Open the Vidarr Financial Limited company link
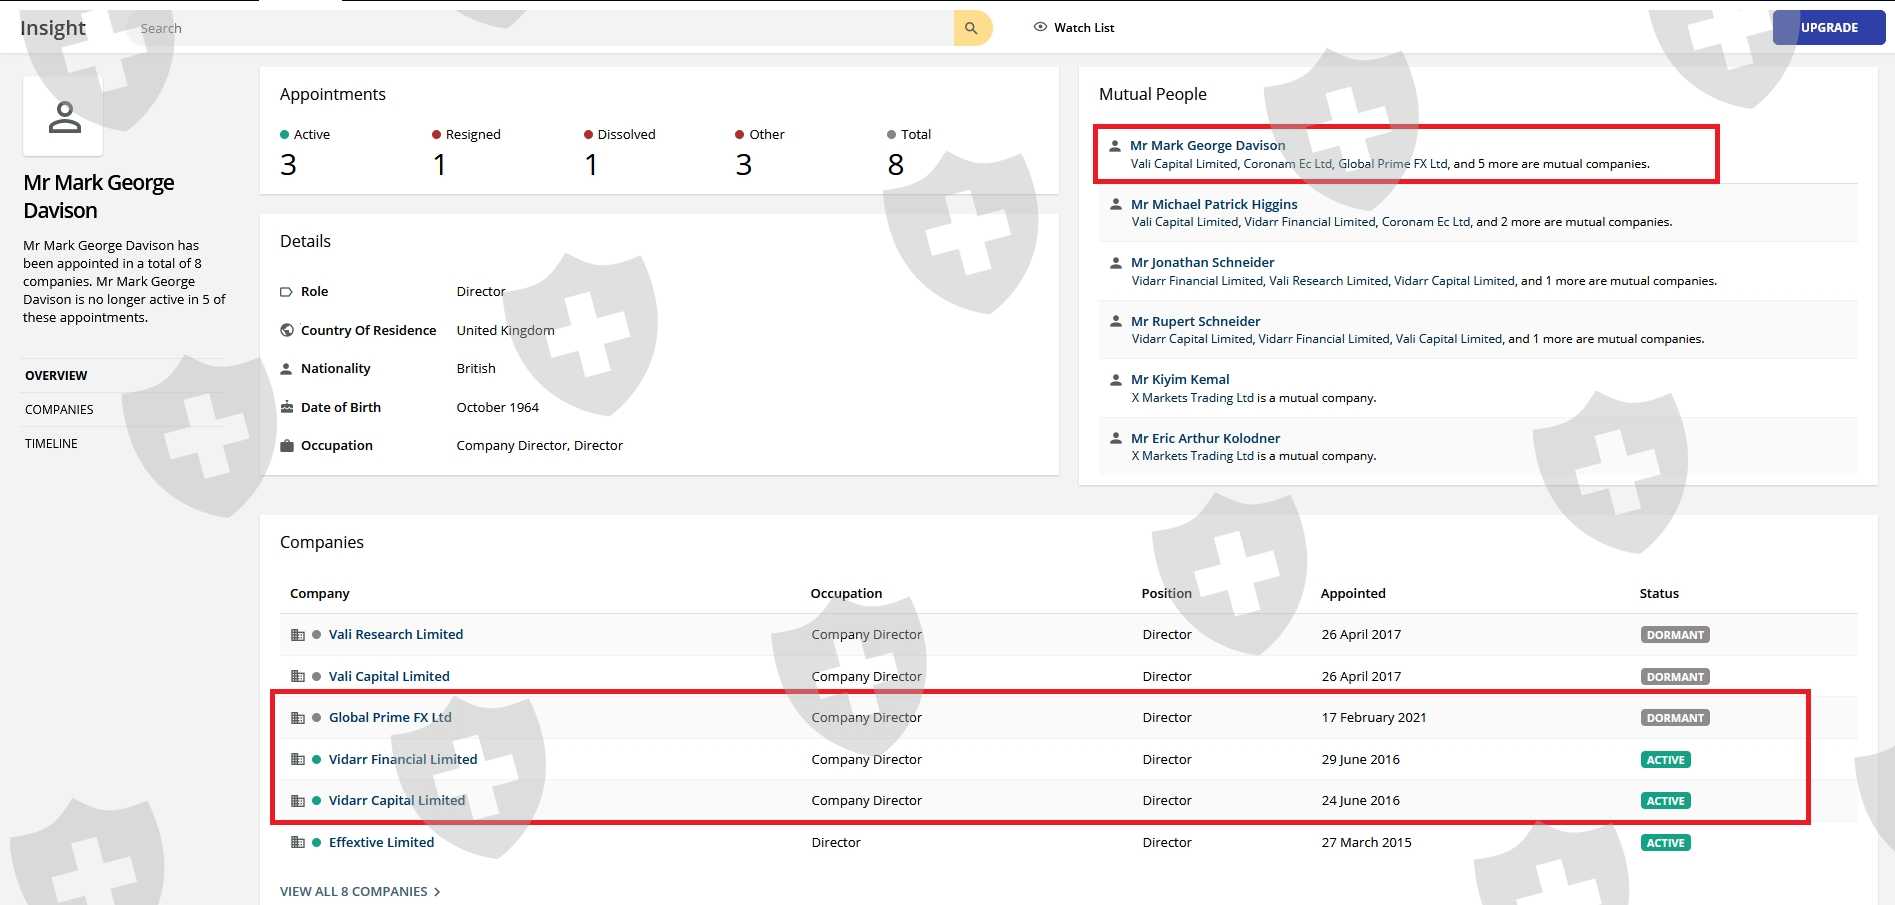Image resolution: width=1895 pixels, height=905 pixels. (403, 760)
